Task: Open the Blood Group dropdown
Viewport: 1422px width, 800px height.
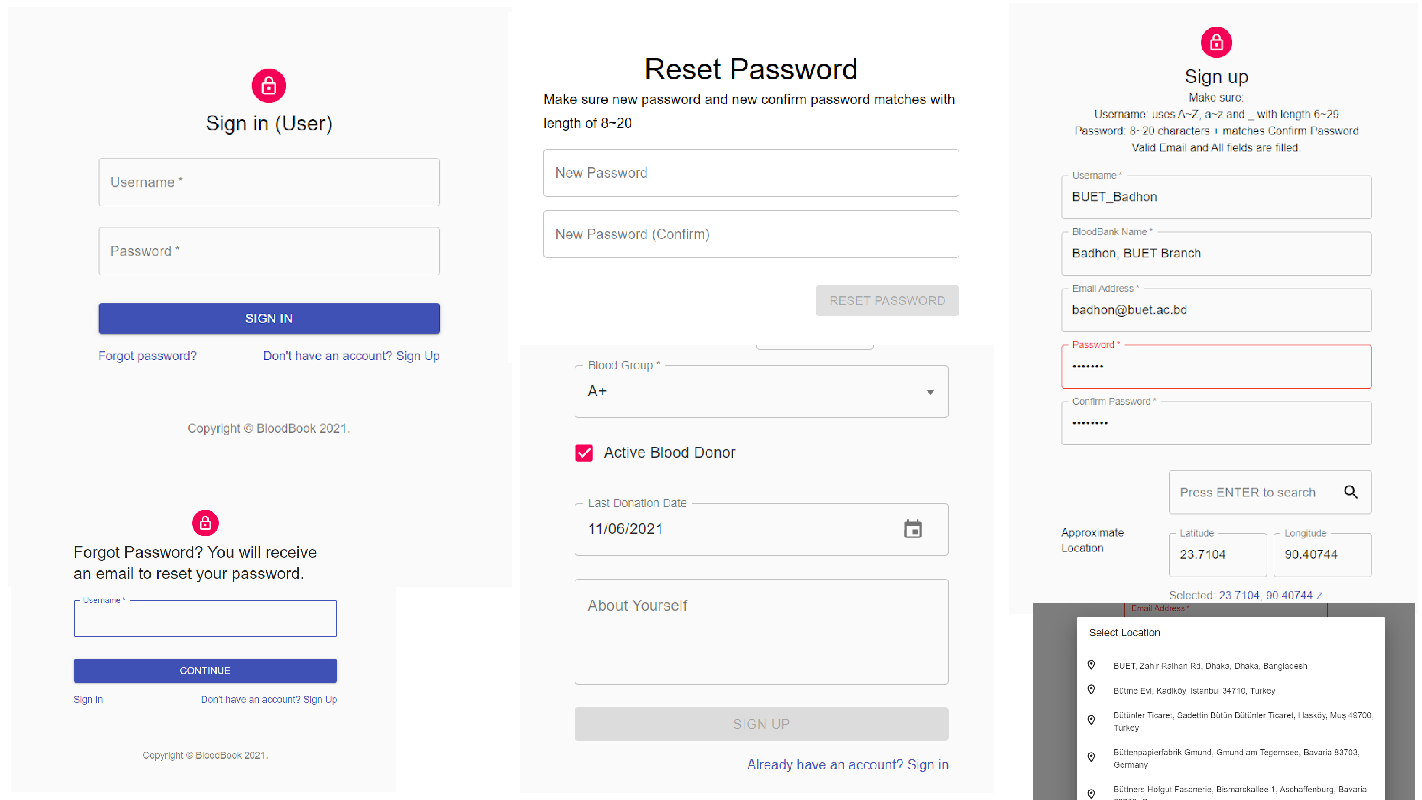Action: (761, 392)
